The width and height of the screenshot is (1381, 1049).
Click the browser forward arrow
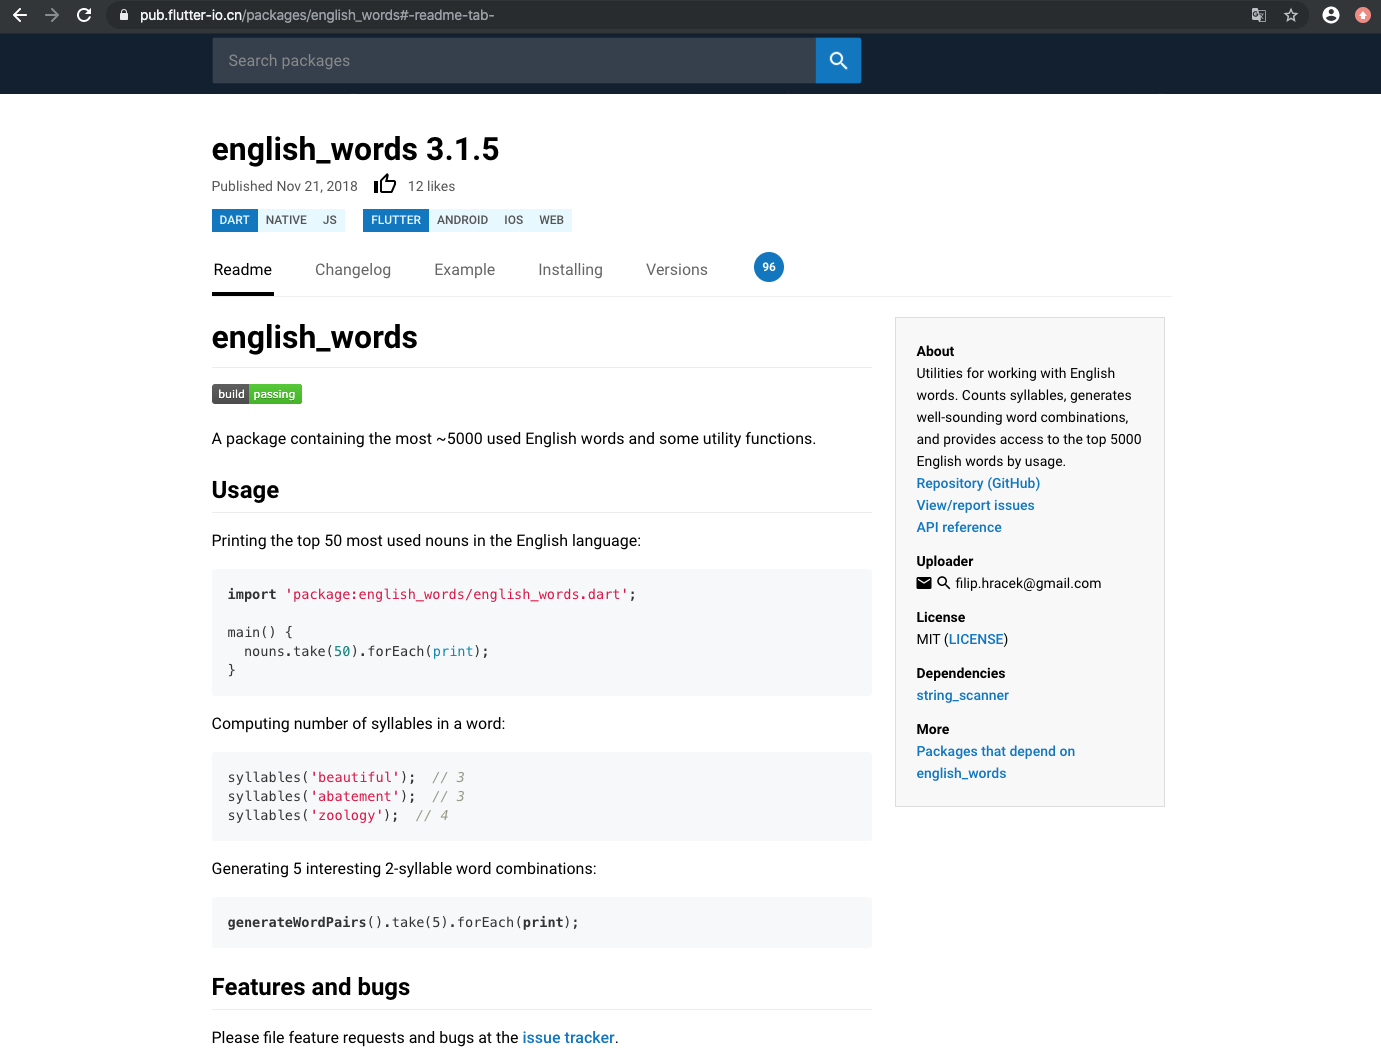point(52,15)
